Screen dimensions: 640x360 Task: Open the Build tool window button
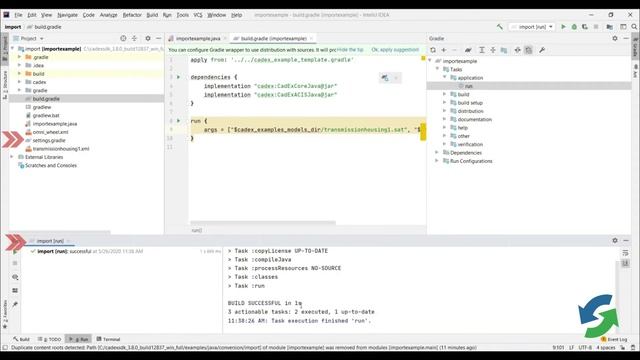22,339
